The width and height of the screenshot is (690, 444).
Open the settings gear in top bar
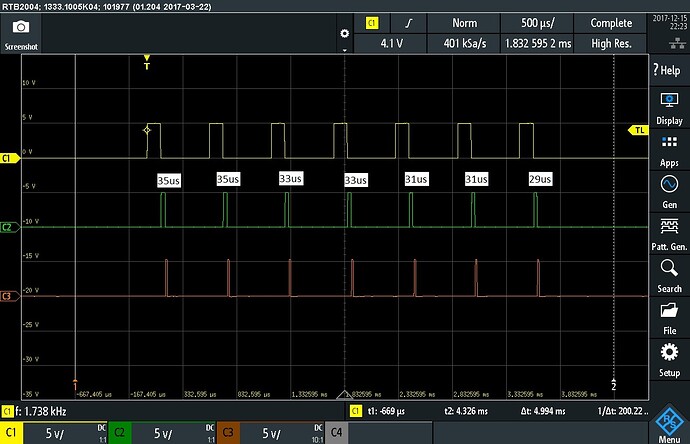(345, 33)
